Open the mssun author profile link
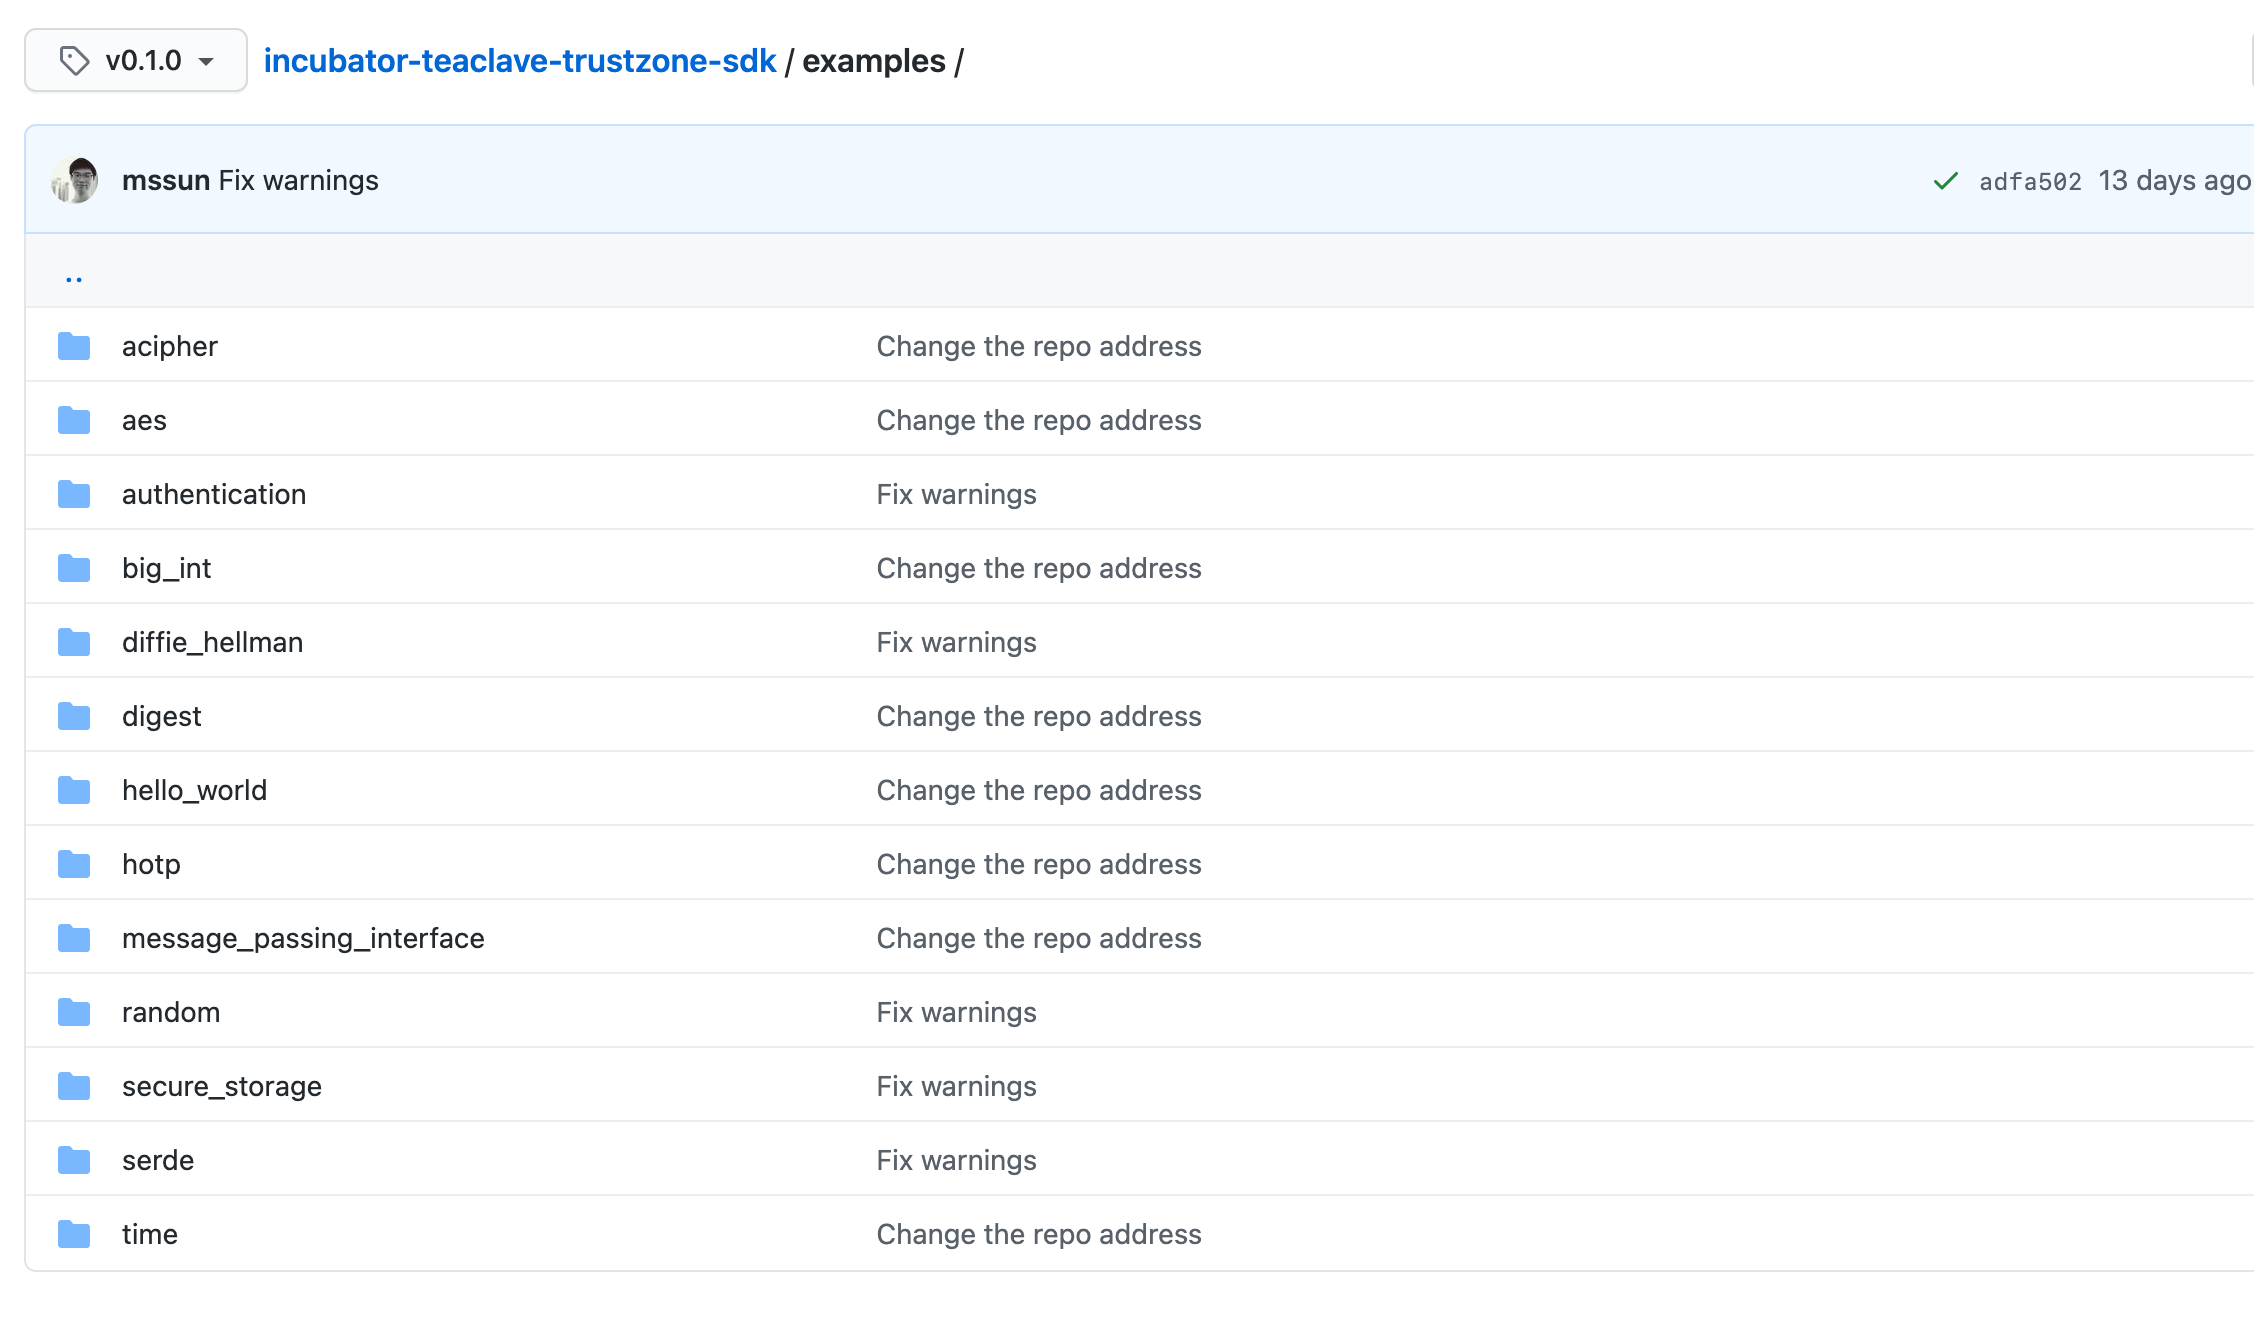 165,180
